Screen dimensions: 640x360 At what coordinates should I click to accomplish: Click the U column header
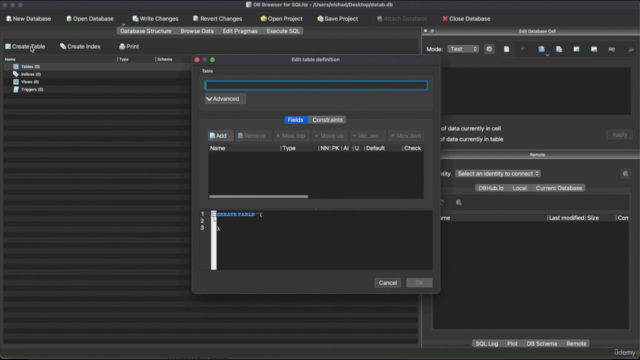pyautogui.click(x=357, y=148)
